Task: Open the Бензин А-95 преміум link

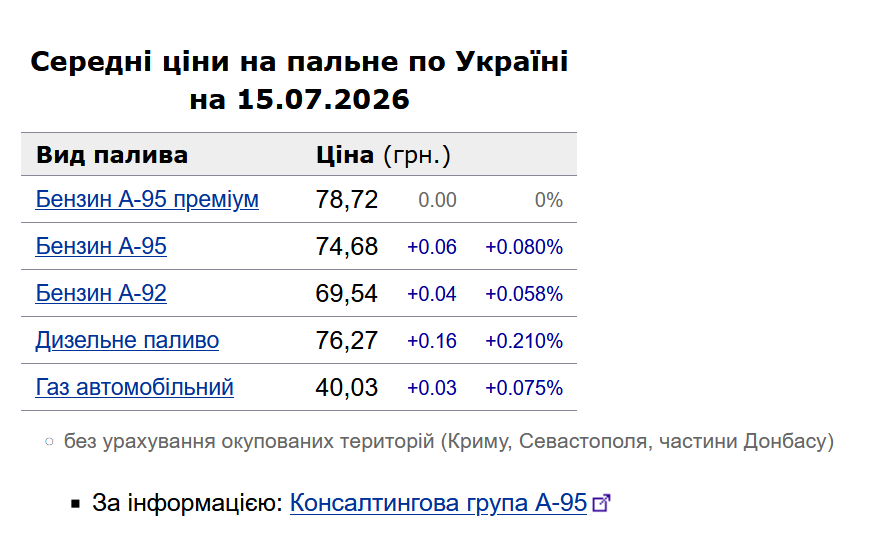Action: coord(147,199)
